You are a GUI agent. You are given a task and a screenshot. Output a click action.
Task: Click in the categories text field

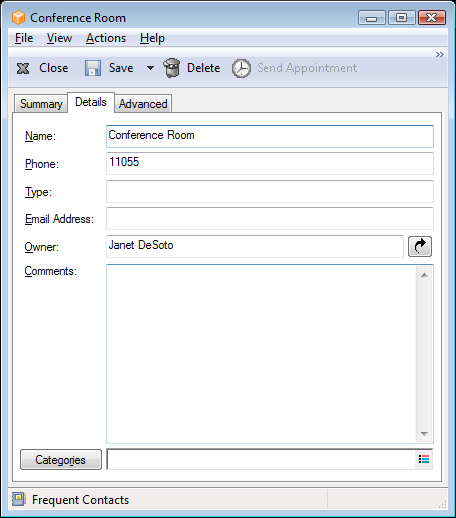261,459
